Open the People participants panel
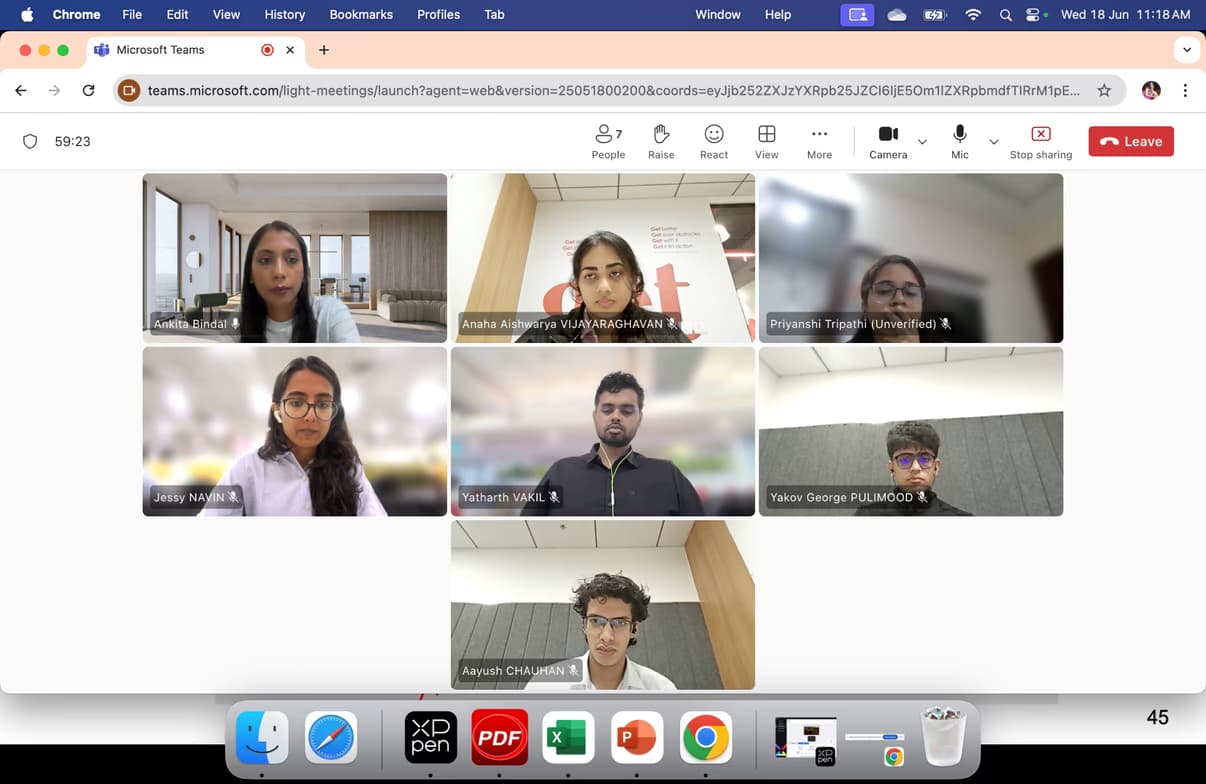The image size is (1206, 784). point(607,142)
